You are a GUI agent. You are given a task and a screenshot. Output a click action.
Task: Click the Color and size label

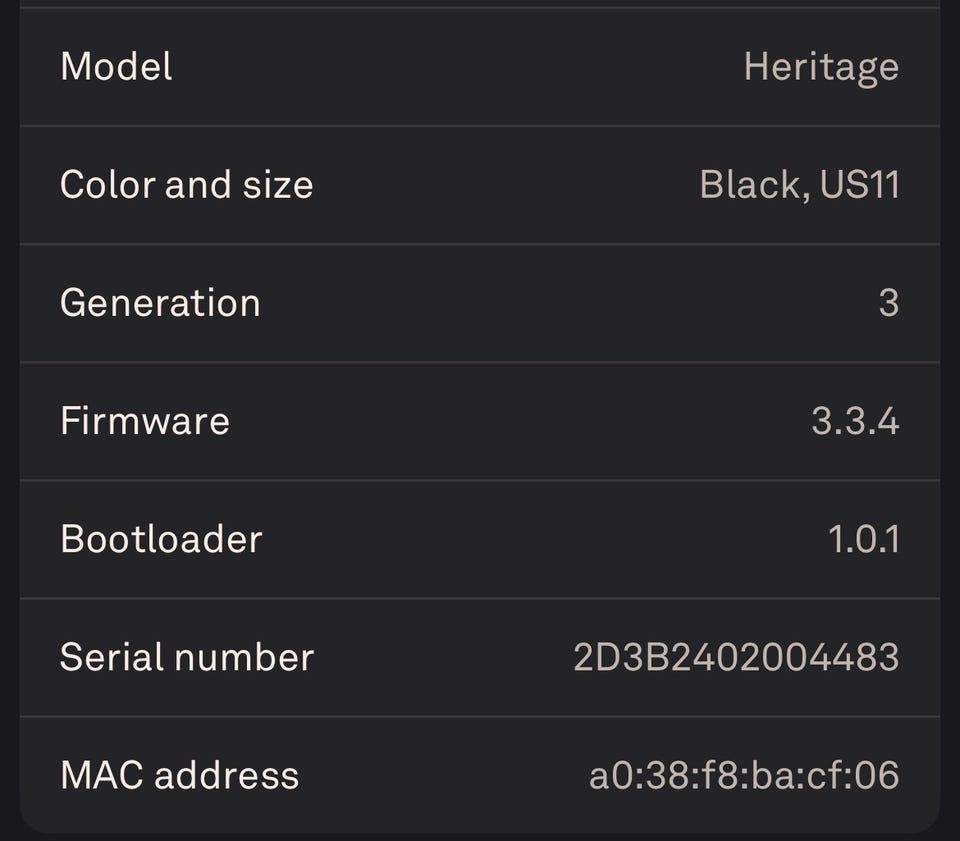[186, 185]
